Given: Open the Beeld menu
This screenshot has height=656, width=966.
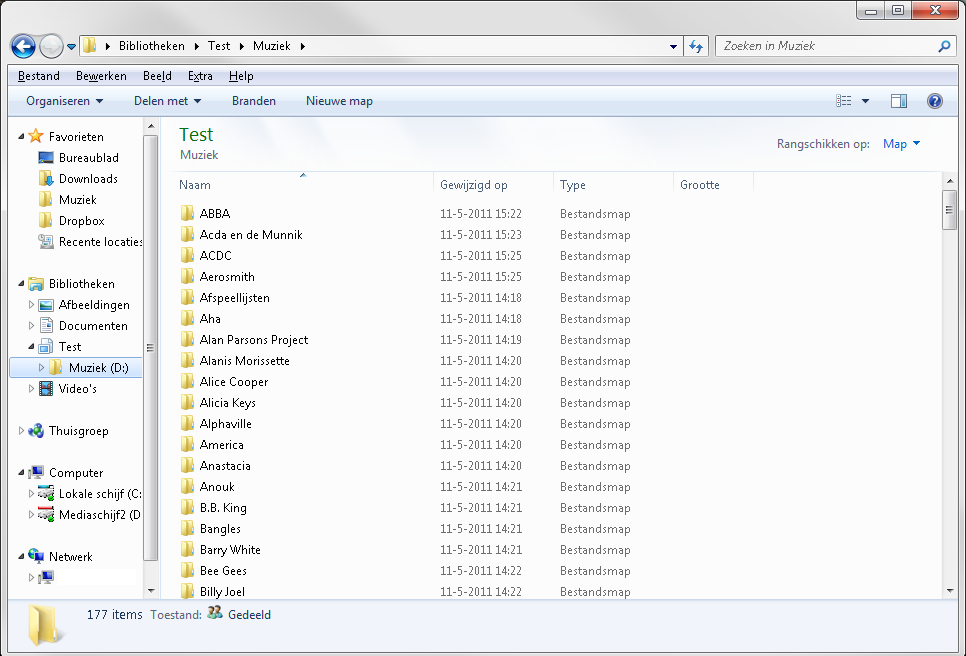Looking at the screenshot, I should (157, 76).
